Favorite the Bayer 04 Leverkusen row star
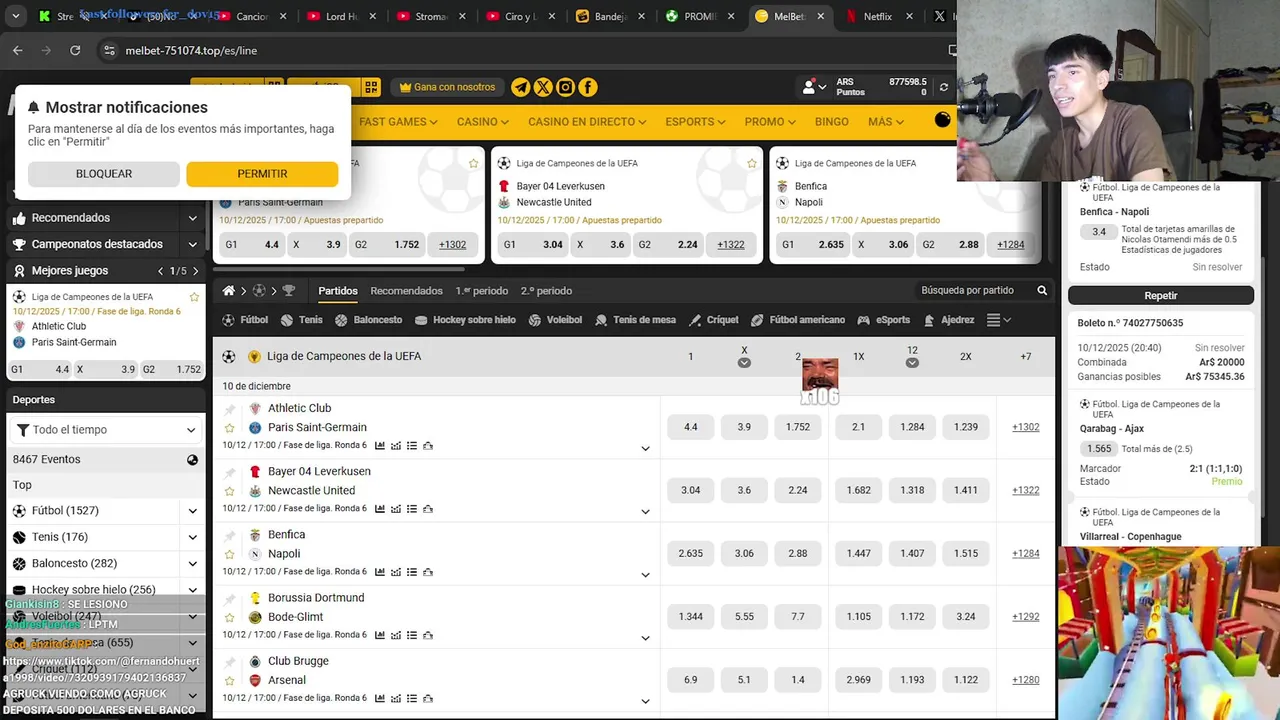The width and height of the screenshot is (1280, 720). tap(229, 491)
